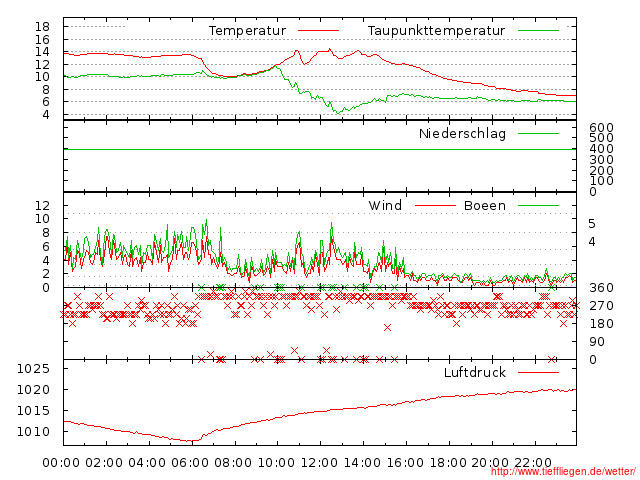Click the 1025 pressure axis value

click(x=33, y=369)
